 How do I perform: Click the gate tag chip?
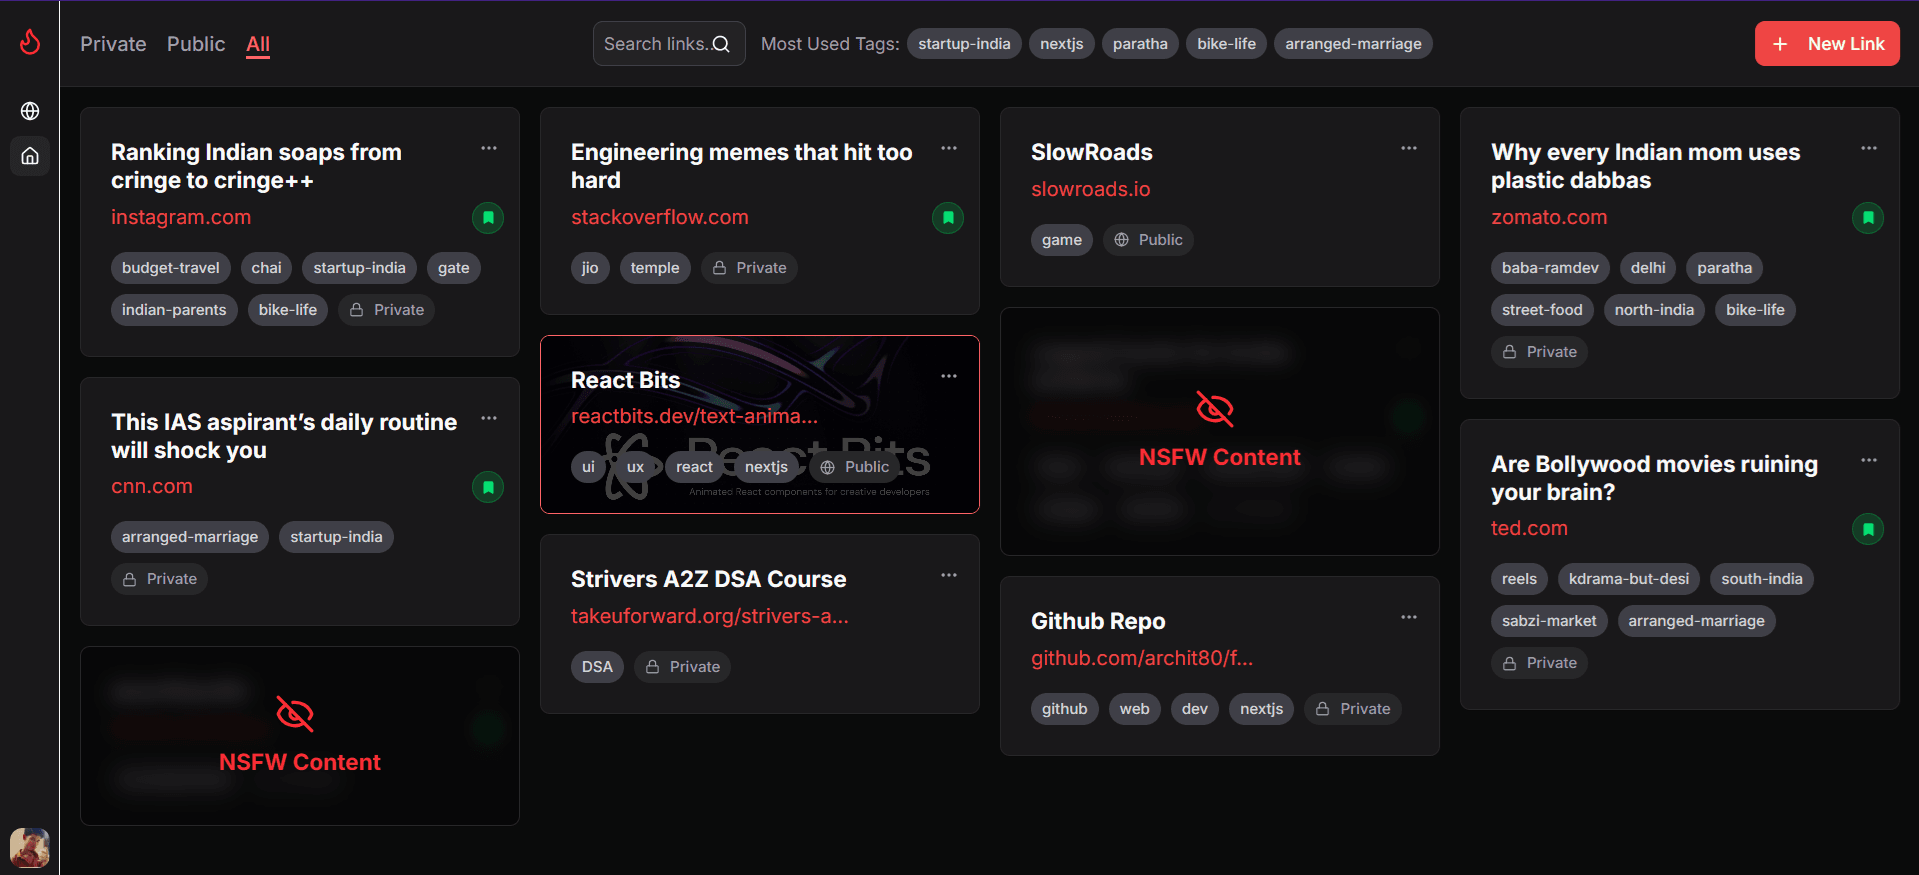[x=453, y=268]
